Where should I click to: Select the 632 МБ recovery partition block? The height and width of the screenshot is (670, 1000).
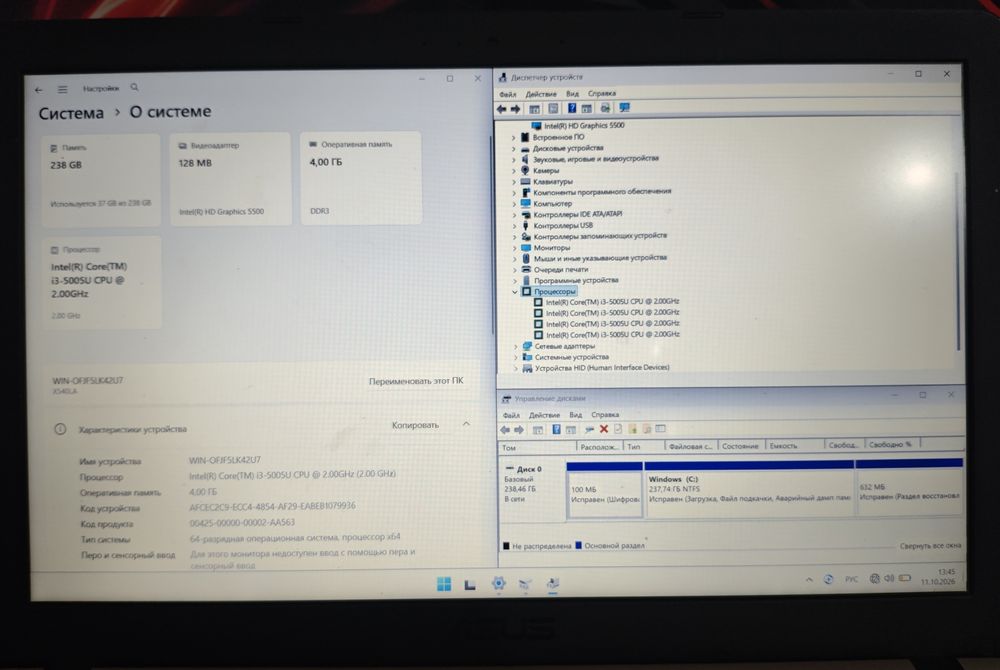tap(909, 486)
